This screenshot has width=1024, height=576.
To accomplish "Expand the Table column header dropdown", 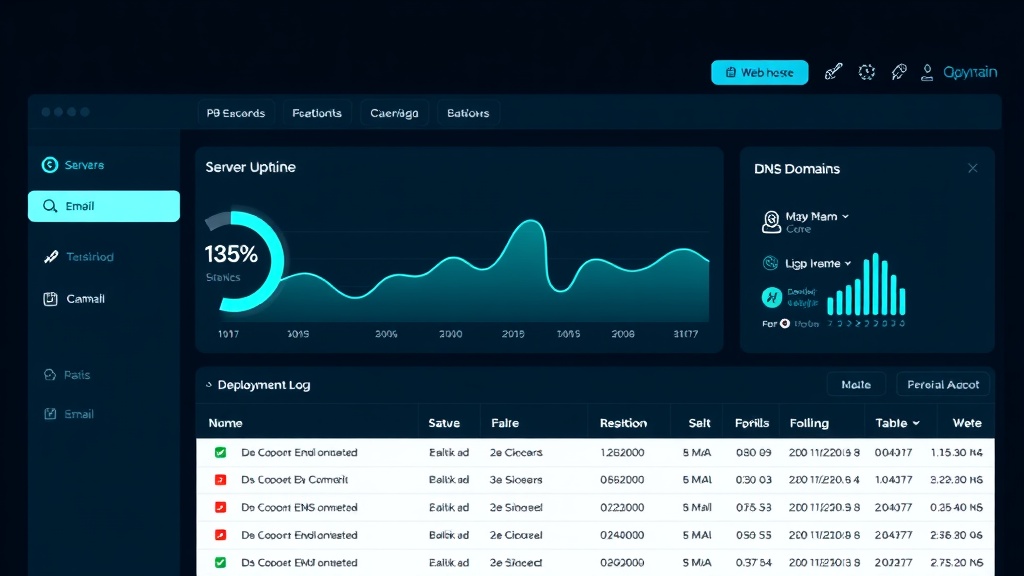I will tap(898, 422).
